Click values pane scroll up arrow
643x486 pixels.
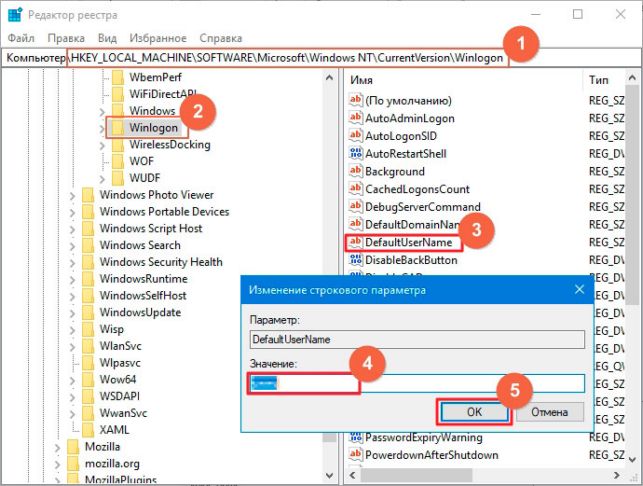tap(632, 77)
